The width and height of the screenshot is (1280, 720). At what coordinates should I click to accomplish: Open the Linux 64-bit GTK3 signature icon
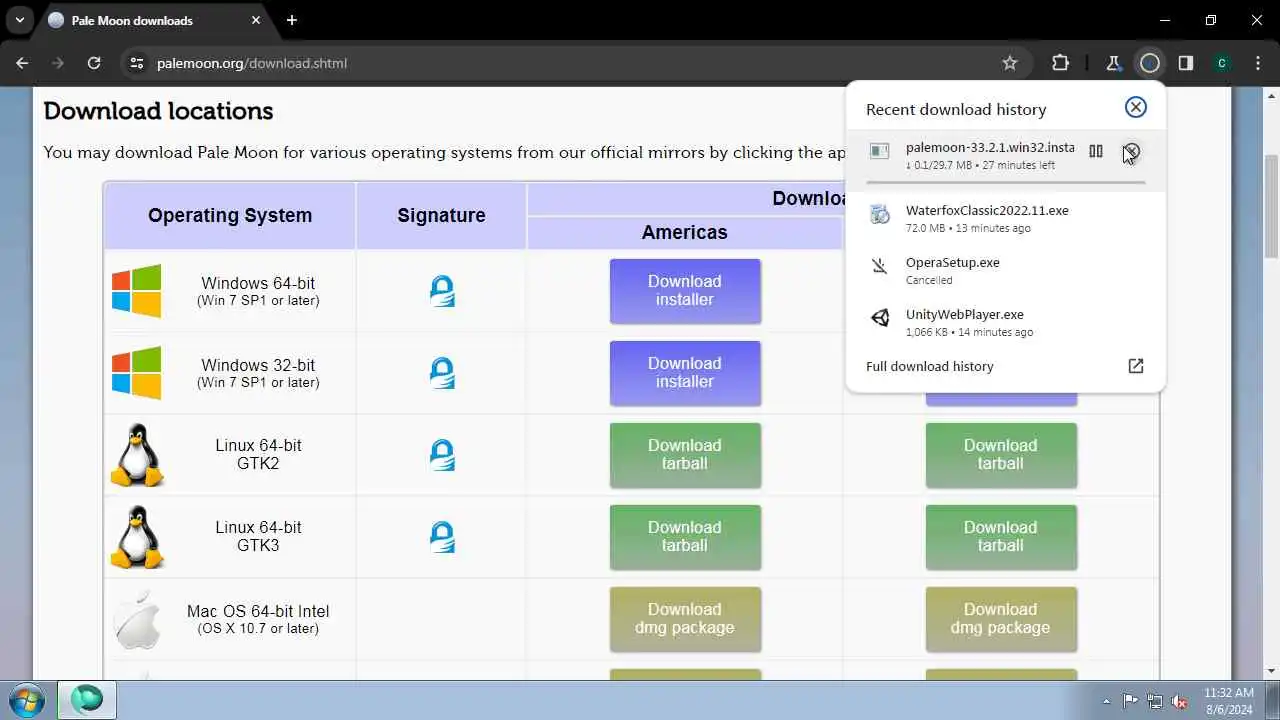[x=442, y=537]
